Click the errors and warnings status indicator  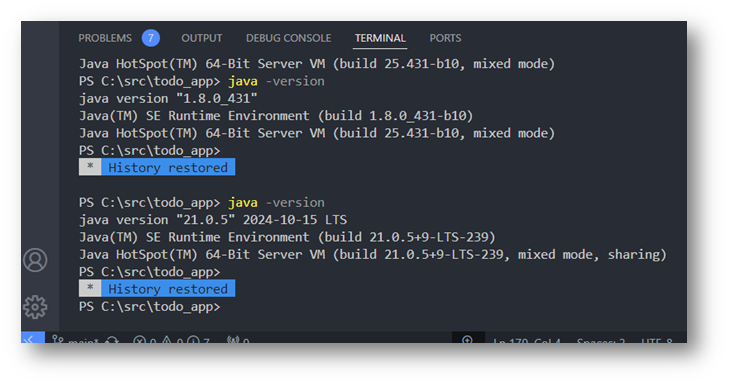pos(171,340)
